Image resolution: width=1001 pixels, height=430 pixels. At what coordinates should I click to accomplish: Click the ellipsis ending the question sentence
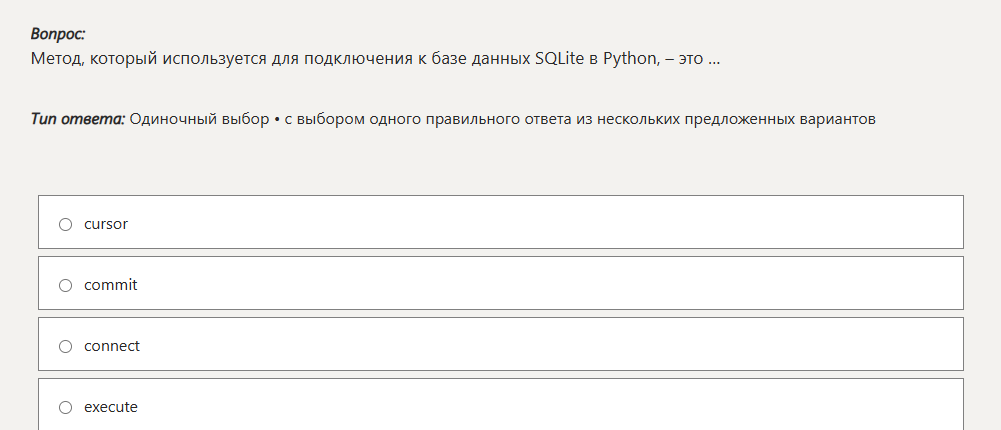click(x=714, y=58)
